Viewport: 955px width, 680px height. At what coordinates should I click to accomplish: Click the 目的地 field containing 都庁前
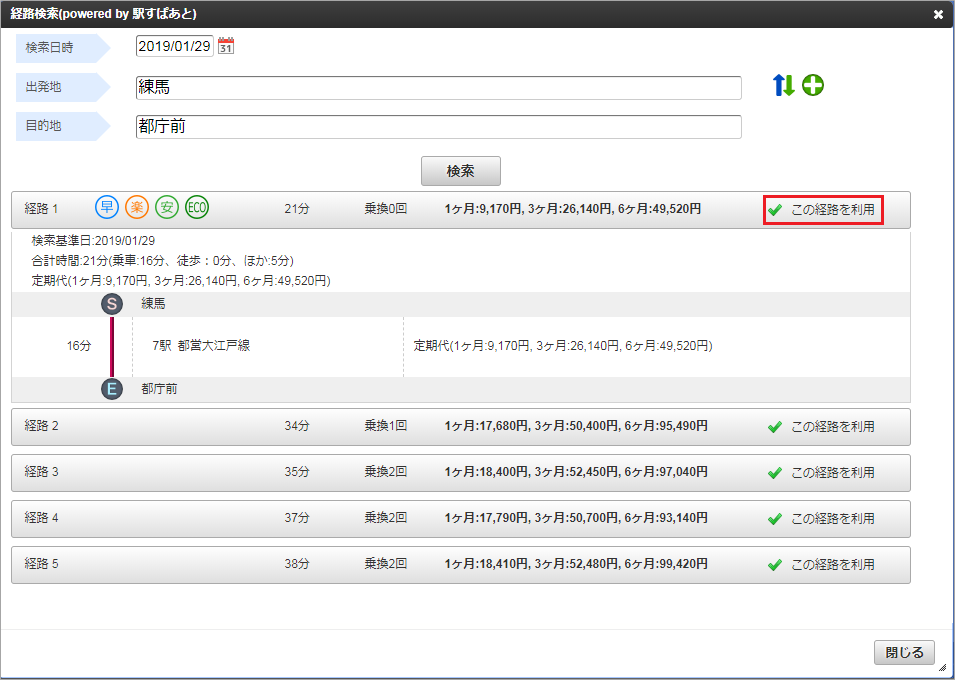tap(439, 127)
